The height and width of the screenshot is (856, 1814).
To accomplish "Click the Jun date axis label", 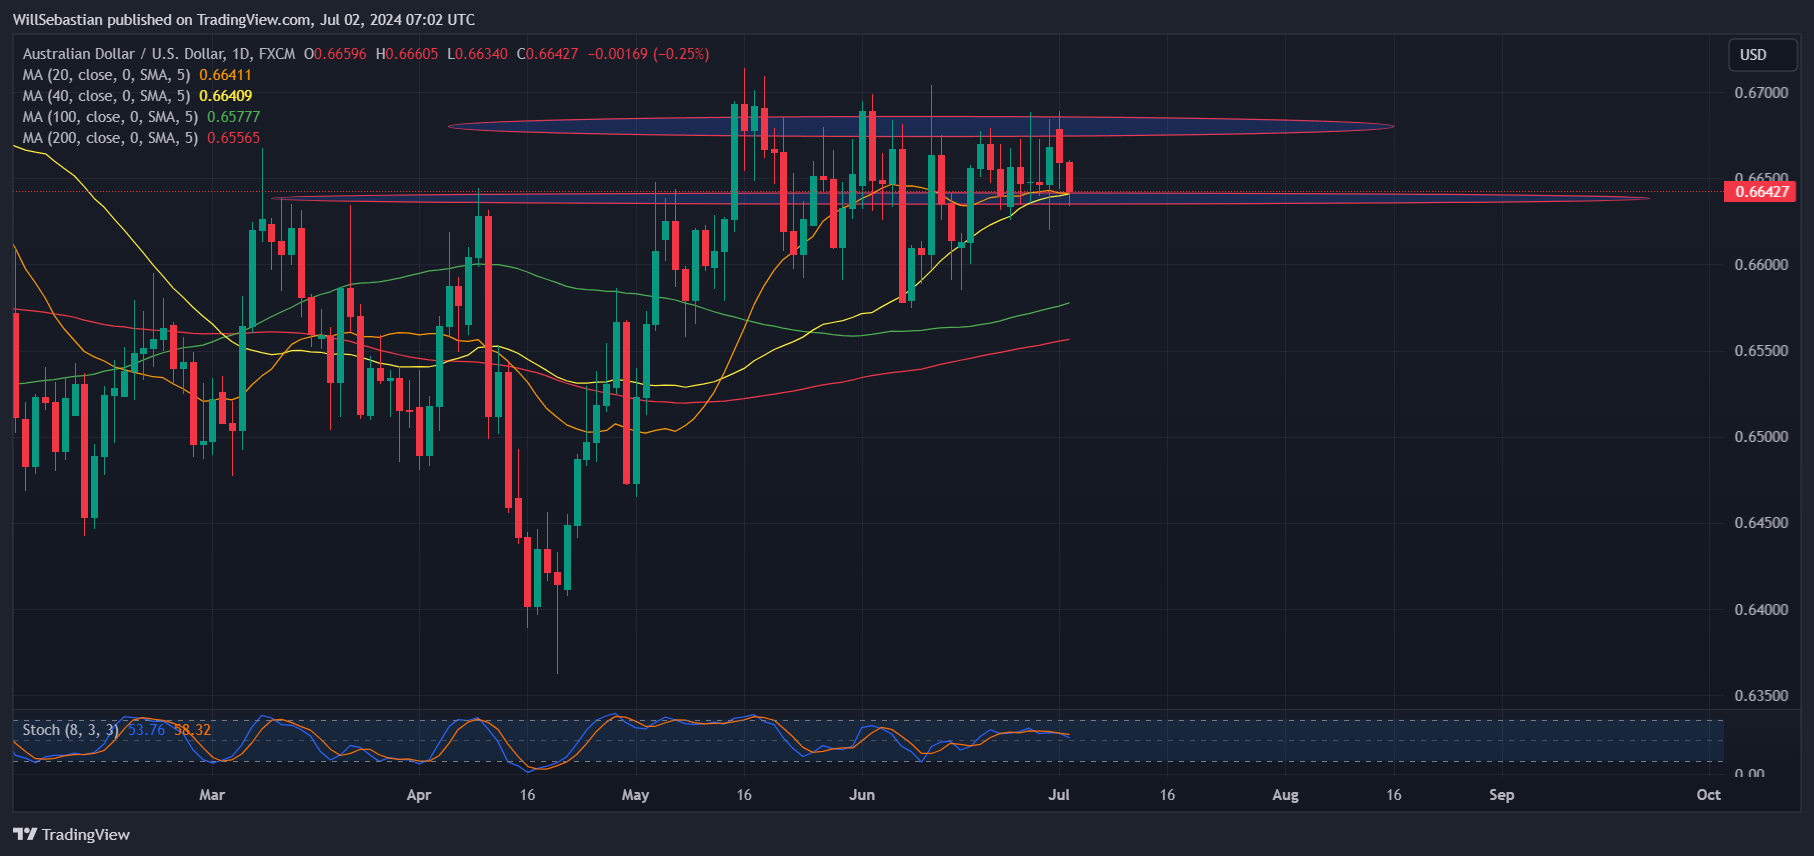I will [x=862, y=795].
